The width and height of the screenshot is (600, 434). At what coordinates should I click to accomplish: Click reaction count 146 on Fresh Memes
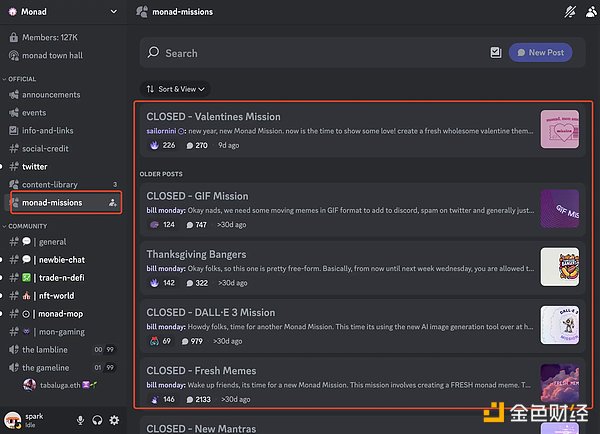pyautogui.click(x=163, y=399)
